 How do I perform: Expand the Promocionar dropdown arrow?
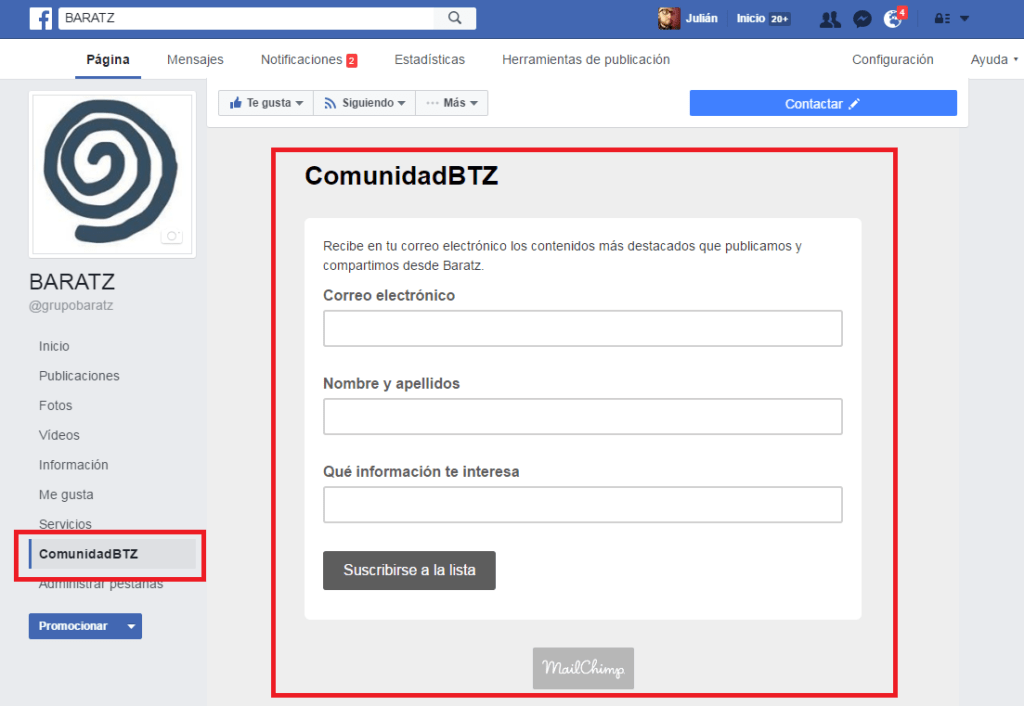click(131, 626)
